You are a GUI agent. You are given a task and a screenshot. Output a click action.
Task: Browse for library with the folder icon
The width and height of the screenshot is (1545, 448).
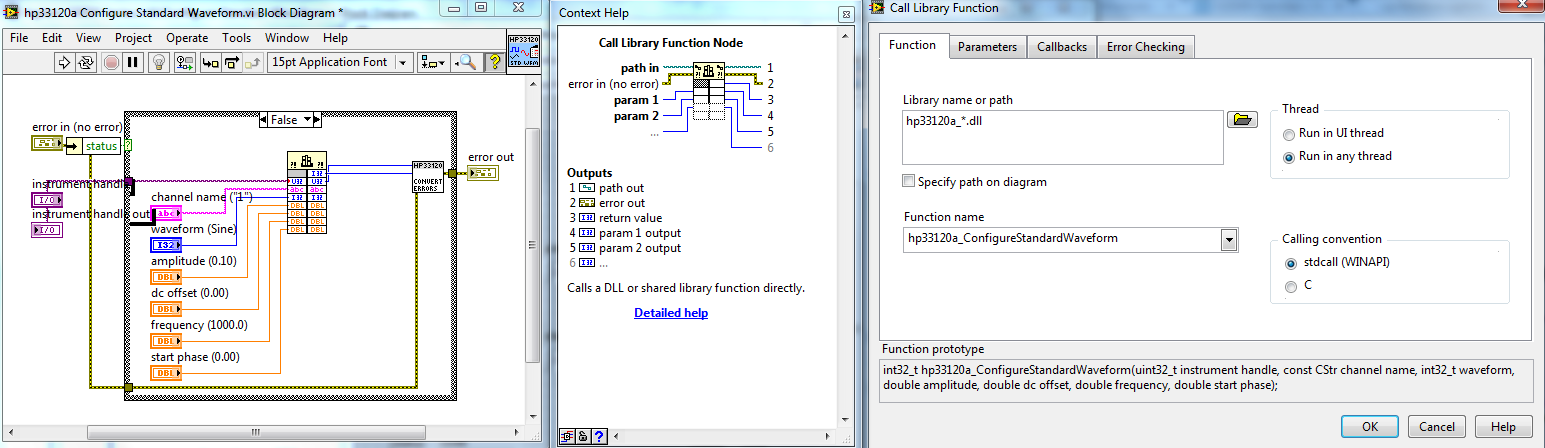[x=1241, y=121]
